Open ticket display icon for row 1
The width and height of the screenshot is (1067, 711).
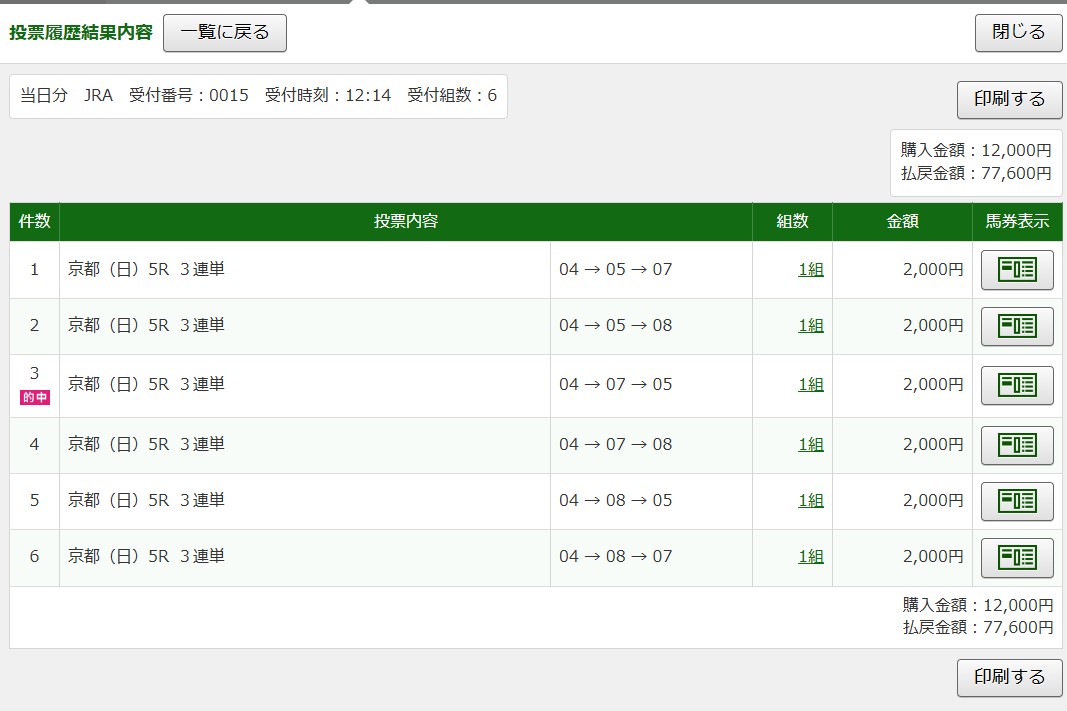pyautogui.click(x=1017, y=270)
